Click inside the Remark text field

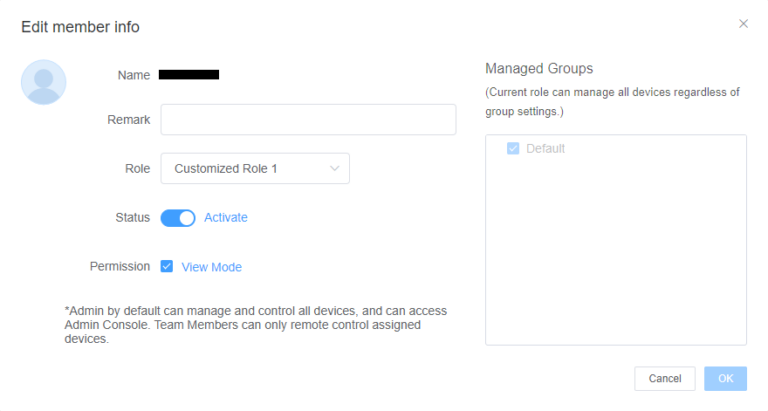pyautogui.click(x=308, y=120)
